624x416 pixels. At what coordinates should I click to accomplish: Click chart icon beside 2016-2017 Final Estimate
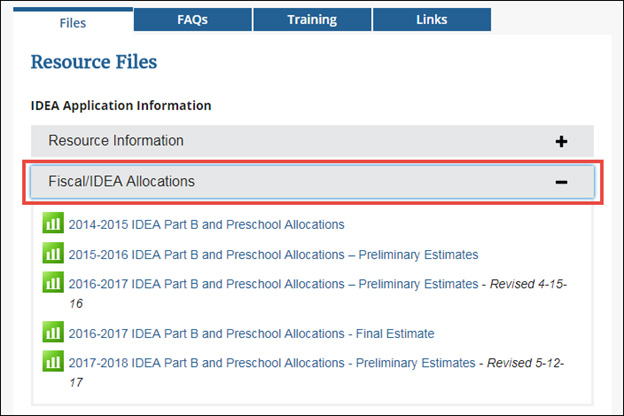coord(54,333)
